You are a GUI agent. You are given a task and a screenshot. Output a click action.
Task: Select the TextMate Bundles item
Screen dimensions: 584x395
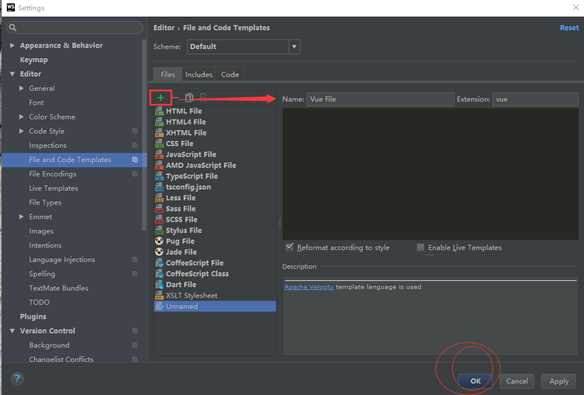[x=58, y=288]
